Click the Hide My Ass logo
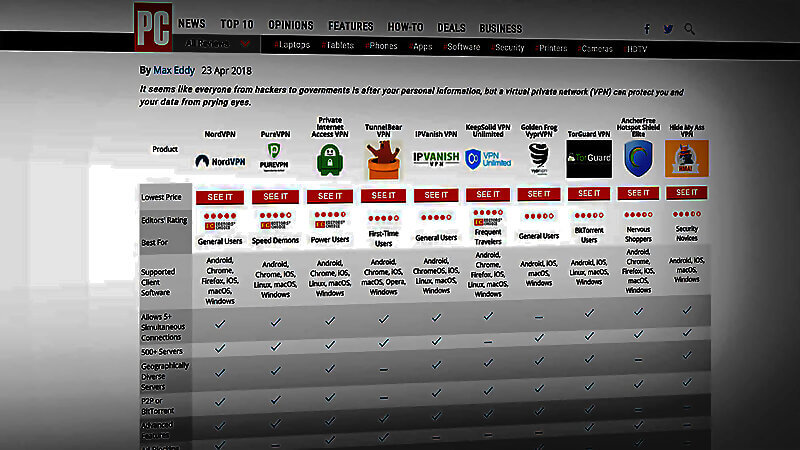This screenshot has height=450, width=800. [686, 158]
